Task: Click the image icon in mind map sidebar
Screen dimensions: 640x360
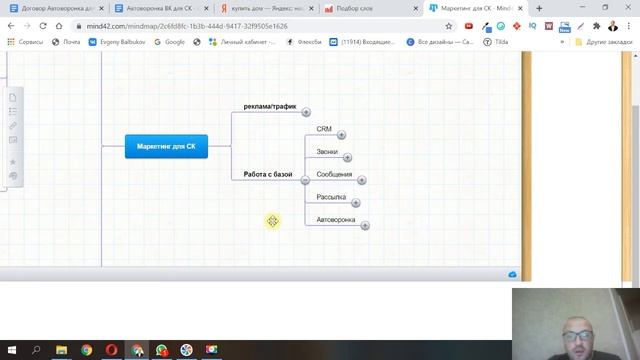Action: point(13,140)
